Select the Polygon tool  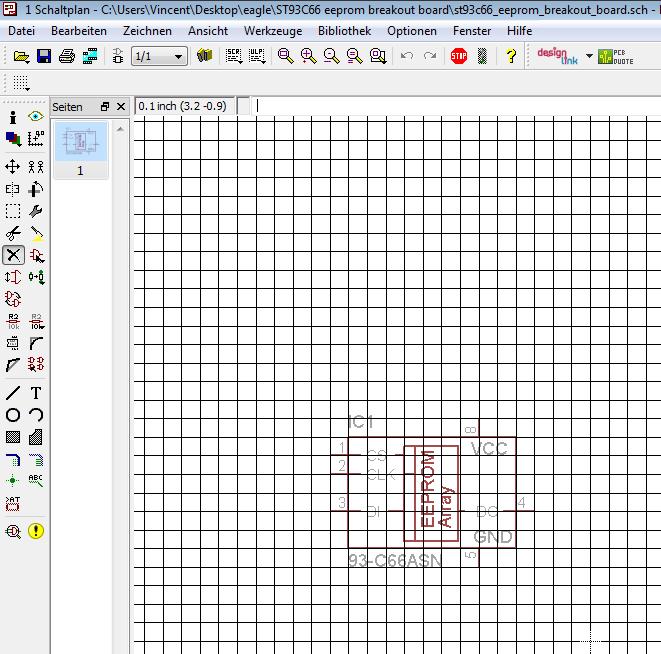coord(36,437)
